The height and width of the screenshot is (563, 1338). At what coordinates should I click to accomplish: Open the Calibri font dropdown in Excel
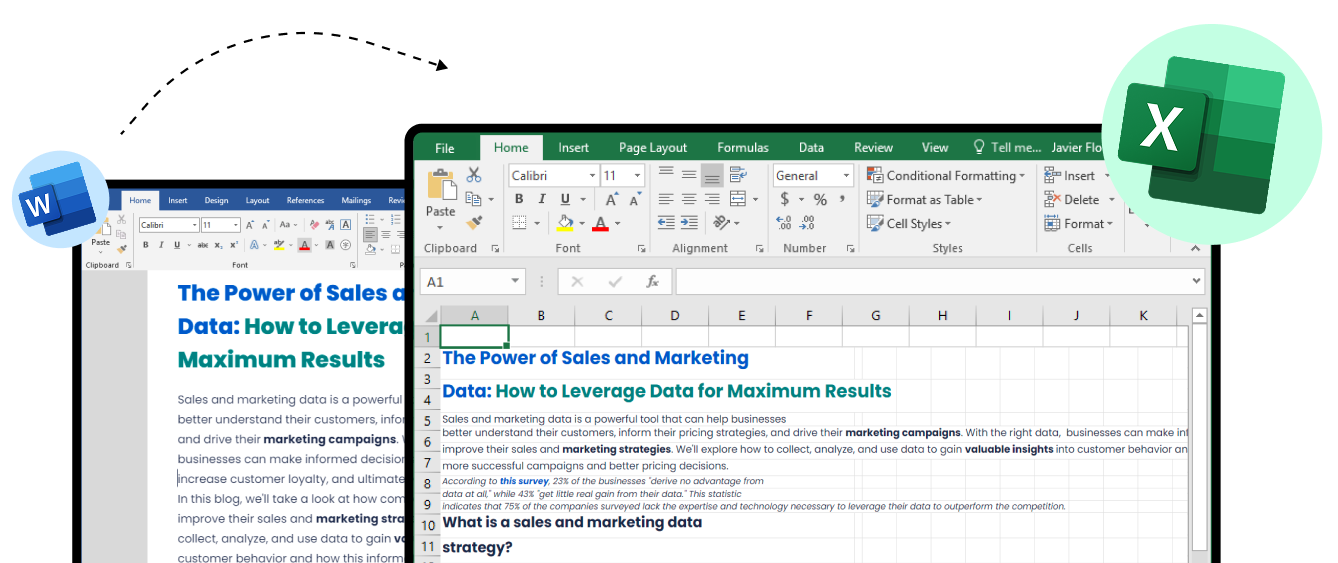pyautogui.click(x=593, y=175)
